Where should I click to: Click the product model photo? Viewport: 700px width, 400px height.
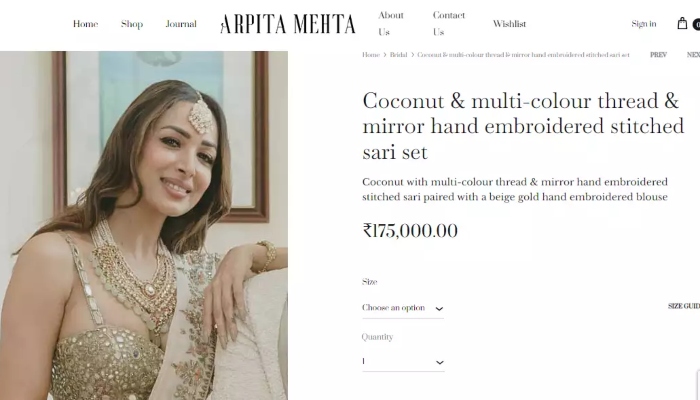pos(144,225)
